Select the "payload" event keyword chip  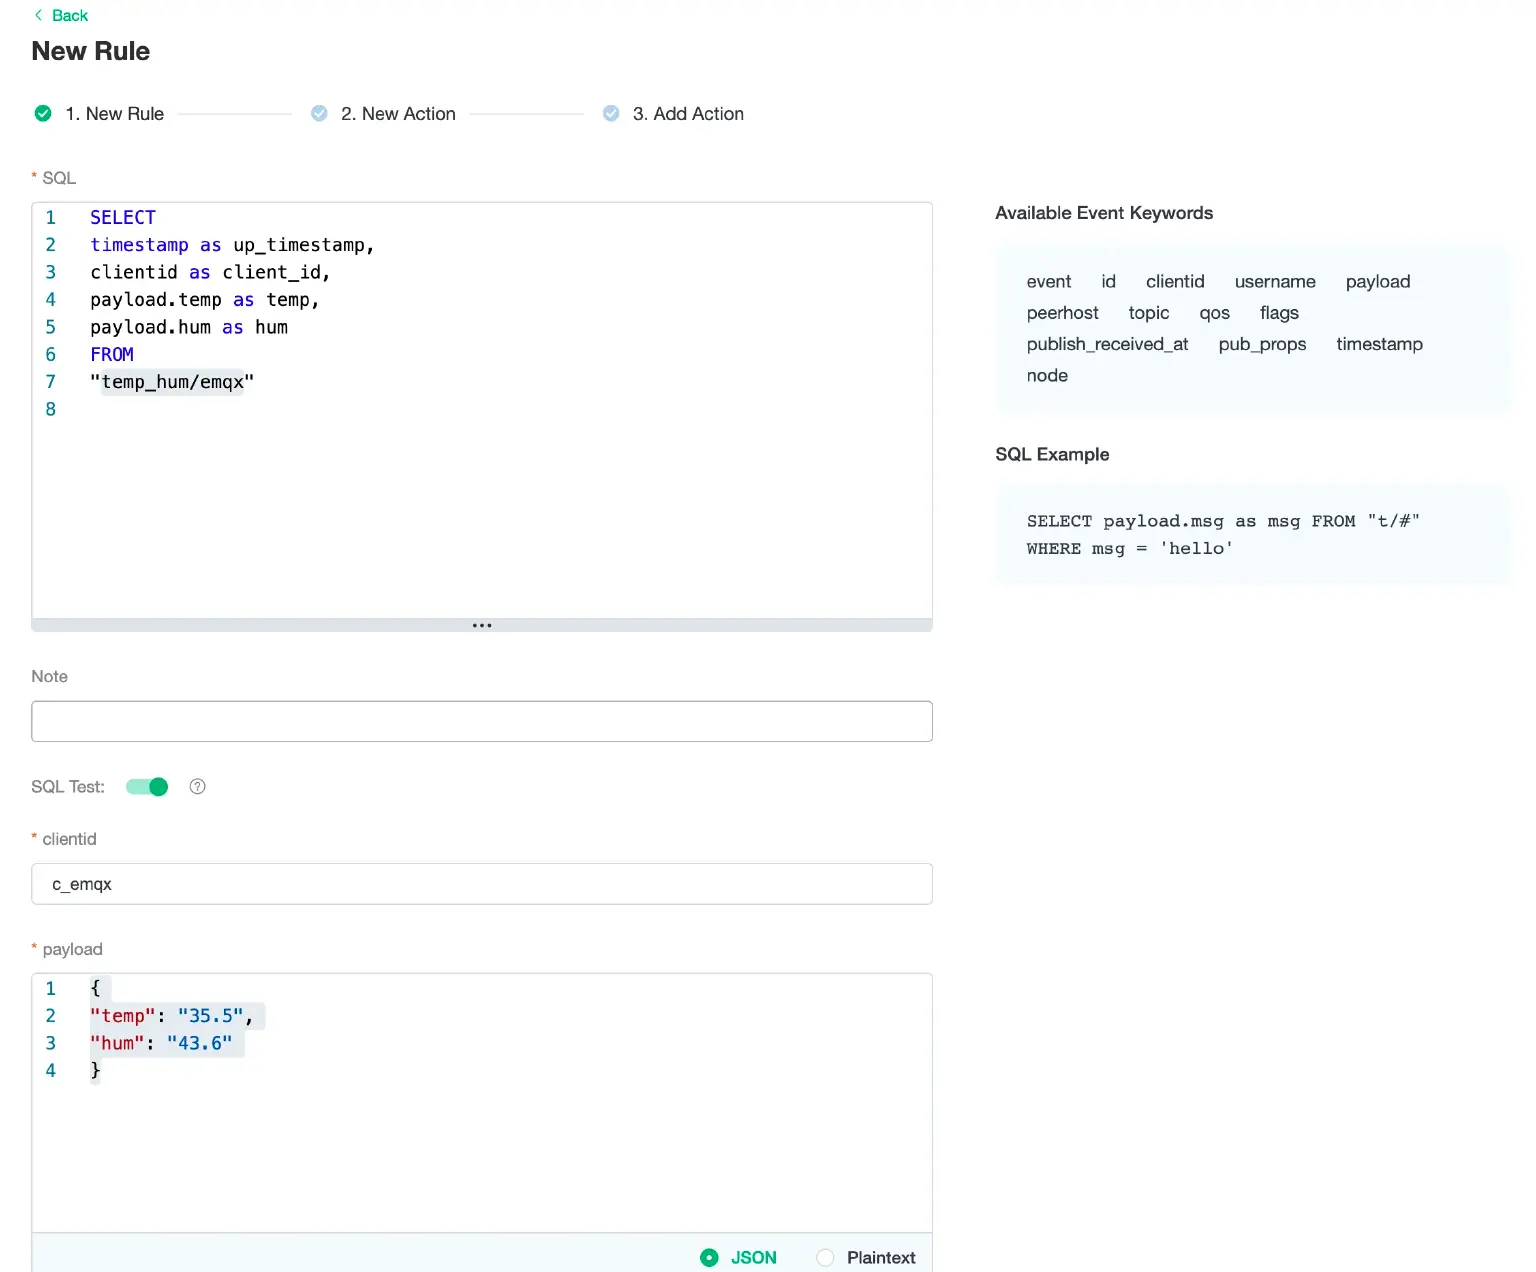click(1378, 281)
